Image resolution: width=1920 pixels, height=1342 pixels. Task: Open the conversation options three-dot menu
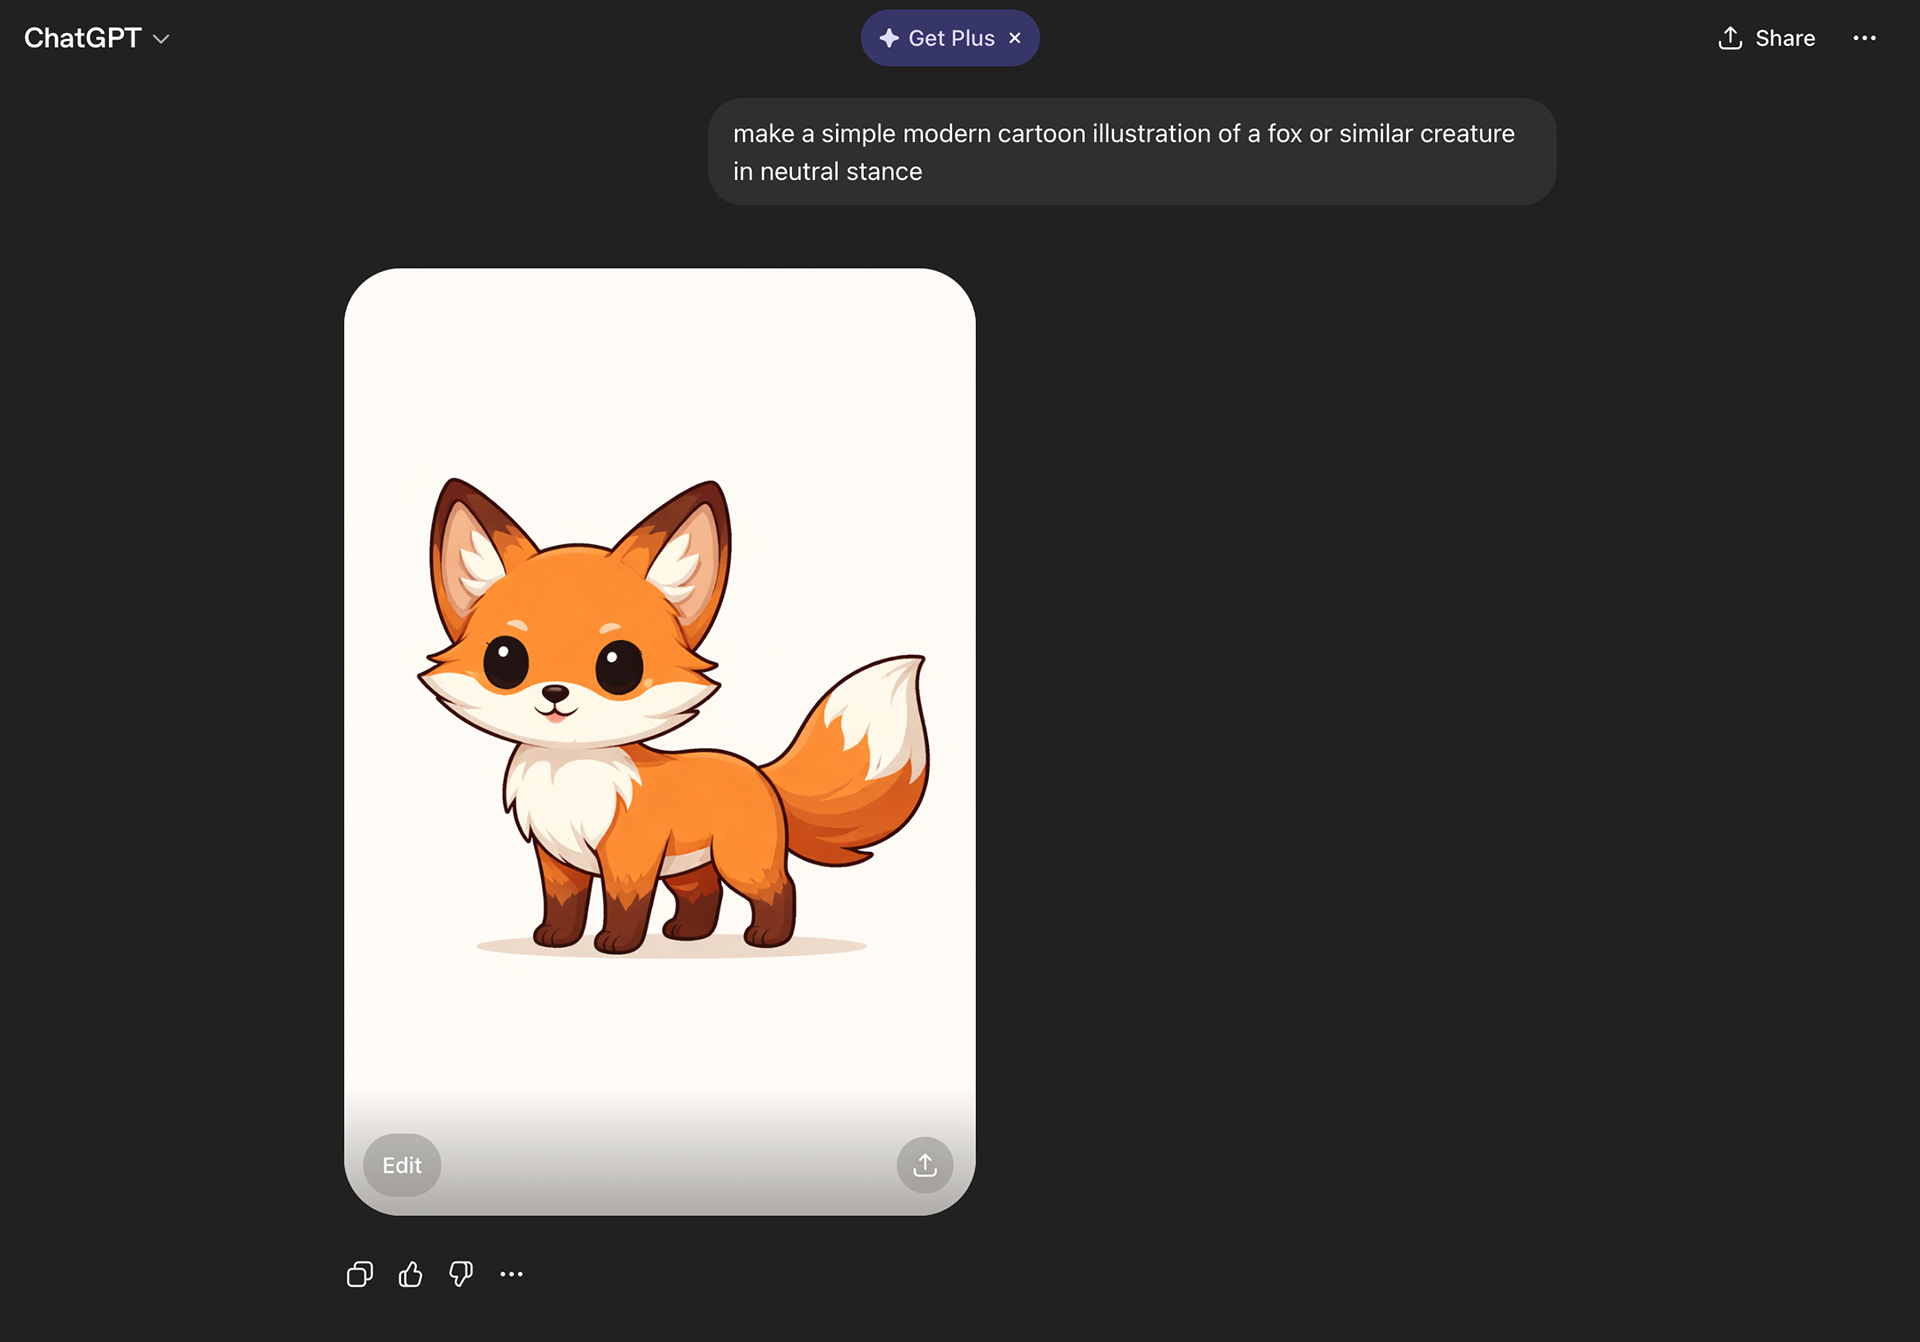coord(1864,38)
